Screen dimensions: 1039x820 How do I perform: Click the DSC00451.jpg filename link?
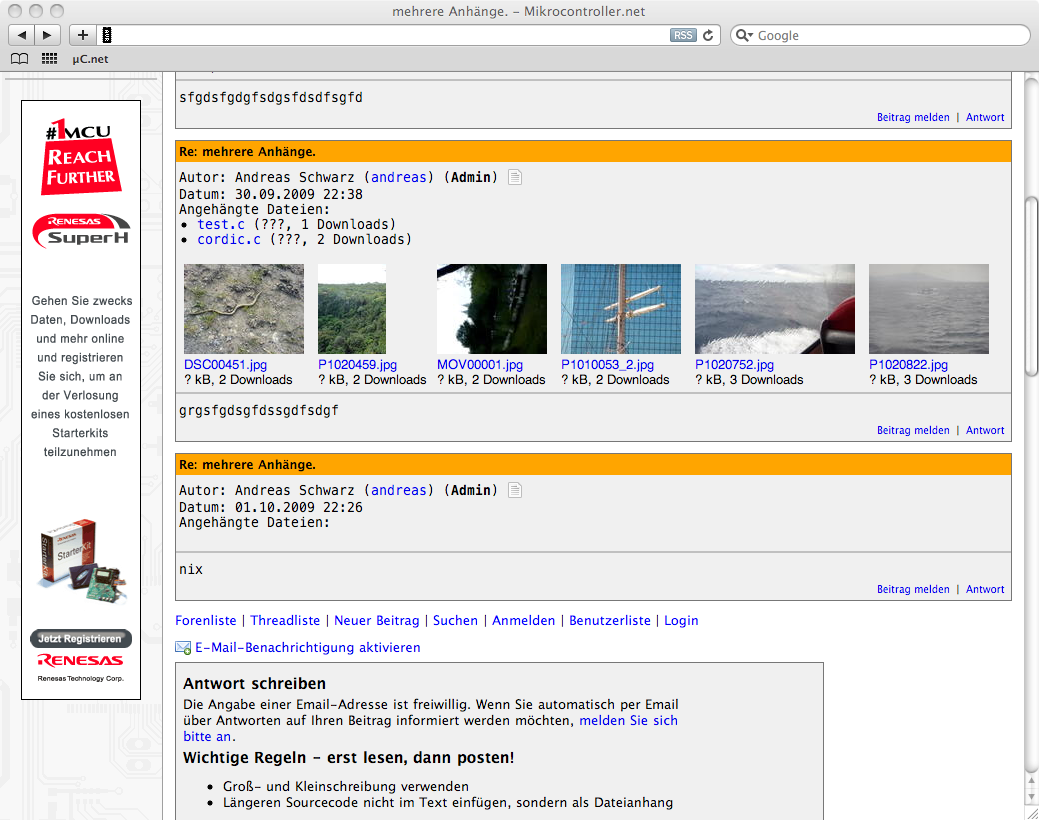point(225,365)
